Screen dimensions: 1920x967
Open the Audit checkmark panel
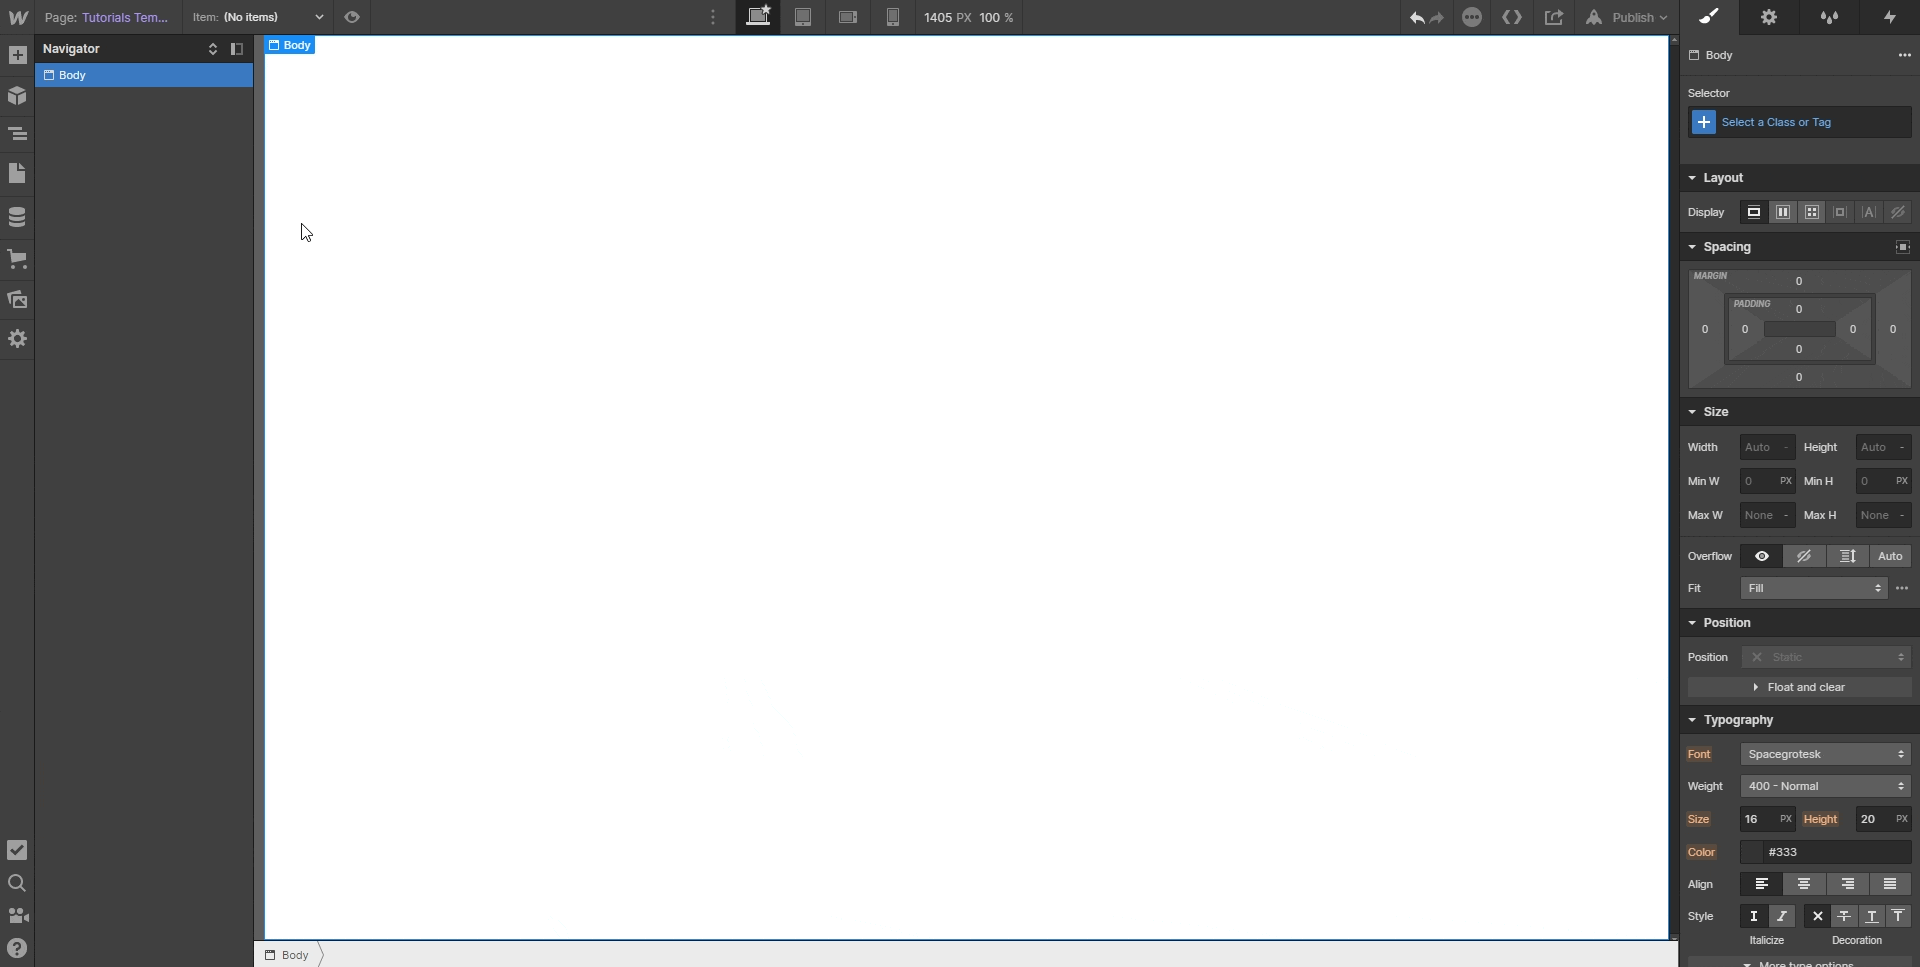[17, 850]
